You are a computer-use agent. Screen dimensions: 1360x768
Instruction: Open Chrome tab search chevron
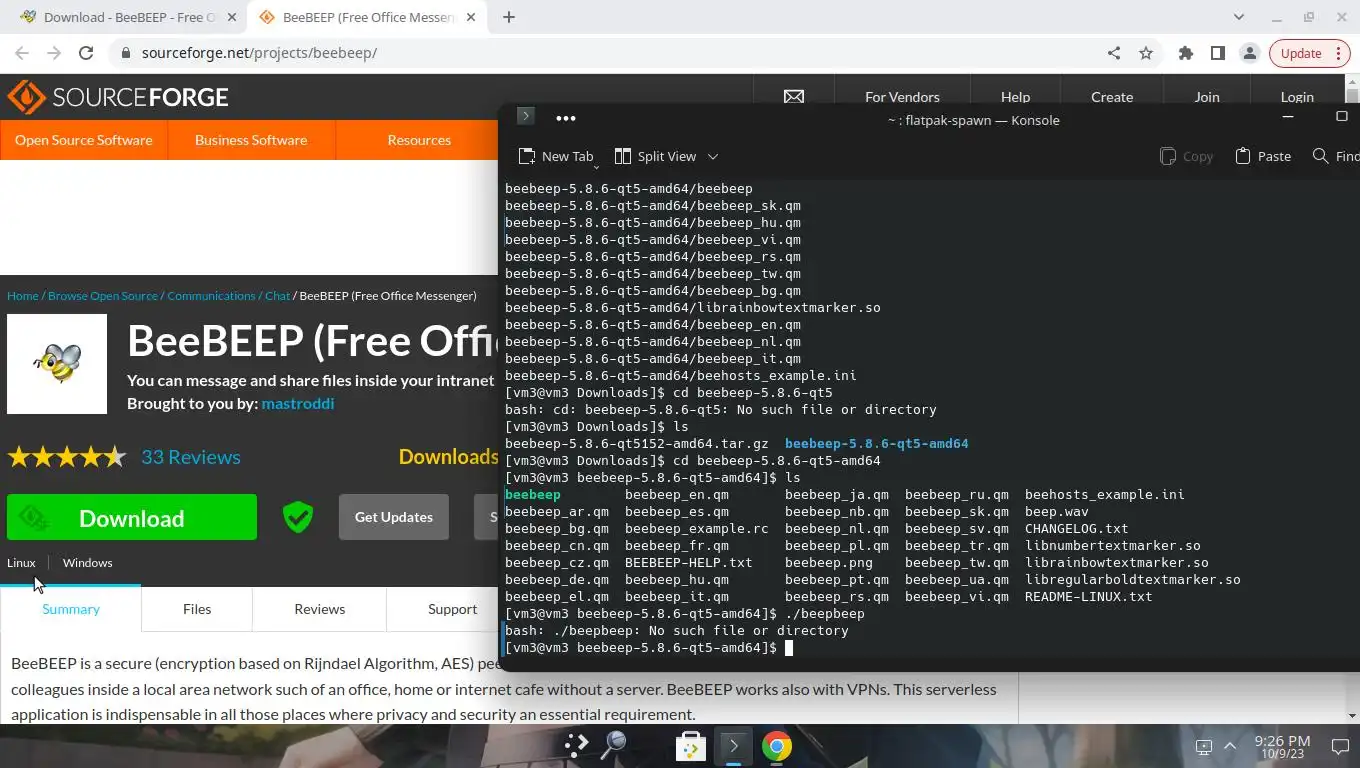click(x=1239, y=17)
